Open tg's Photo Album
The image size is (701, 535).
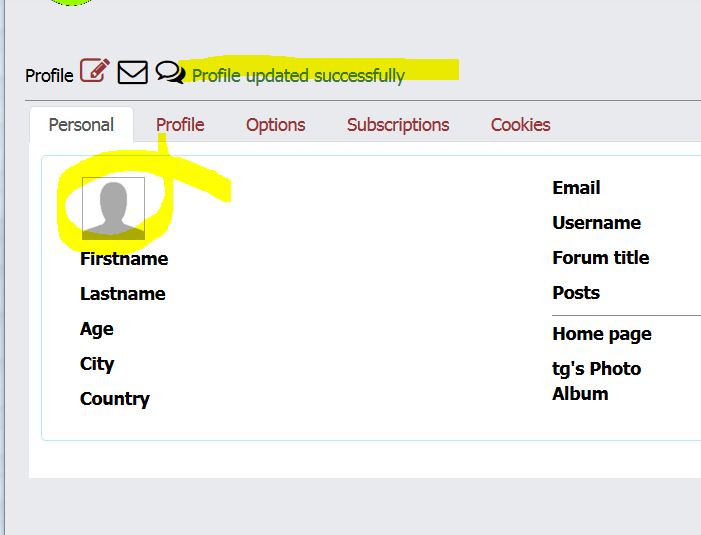[x=596, y=381]
